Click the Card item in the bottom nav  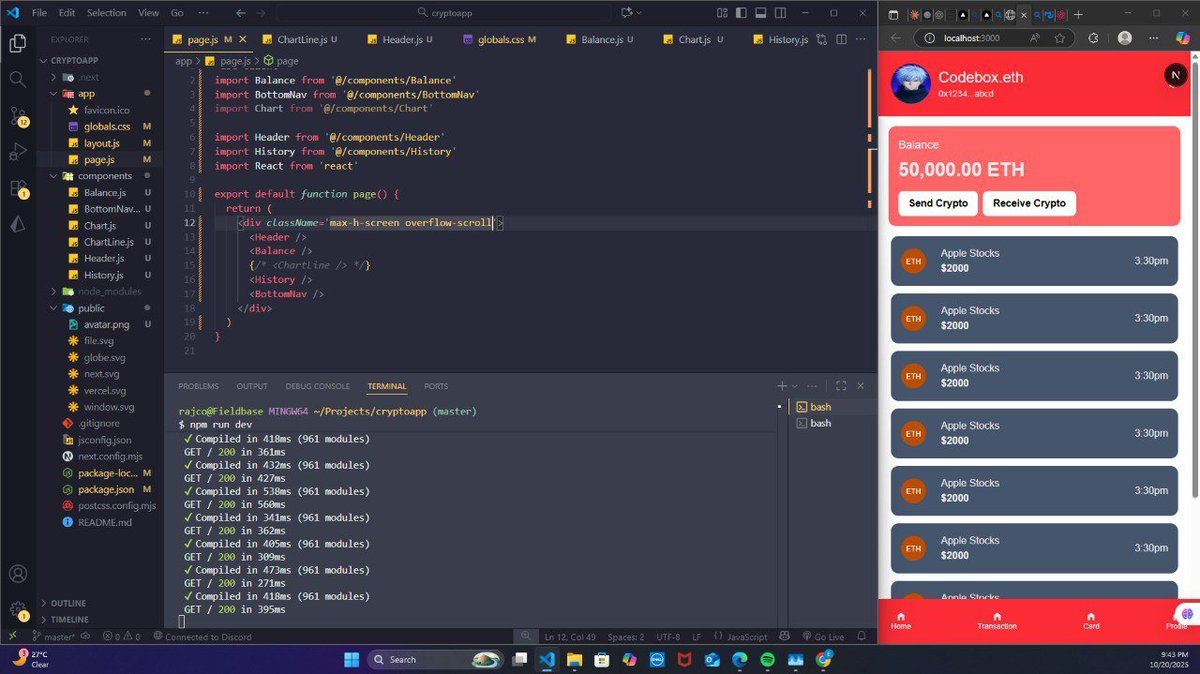(1091, 621)
